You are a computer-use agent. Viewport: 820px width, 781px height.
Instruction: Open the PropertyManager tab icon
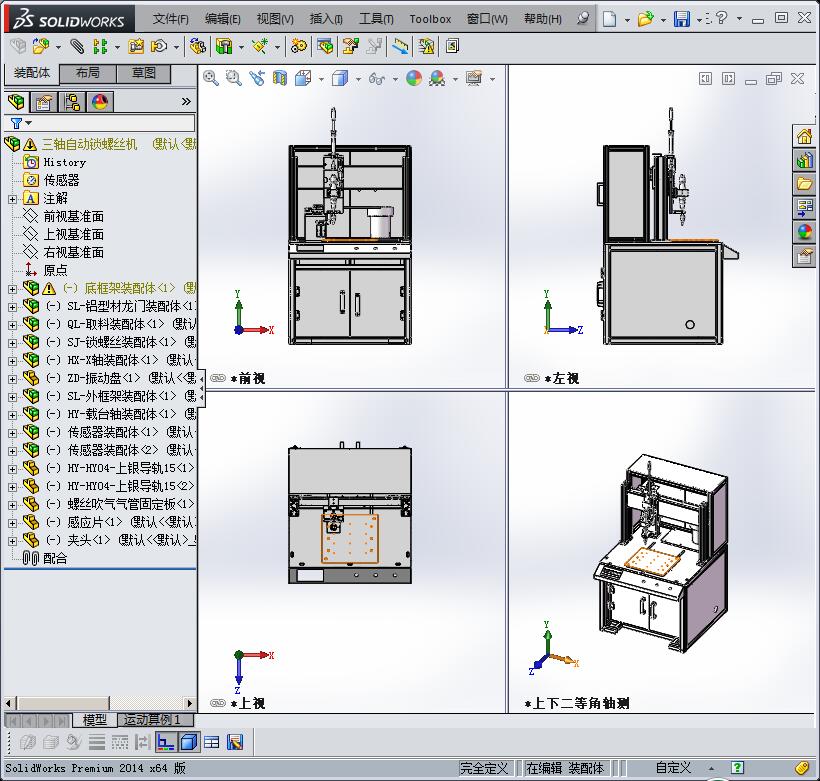point(44,101)
